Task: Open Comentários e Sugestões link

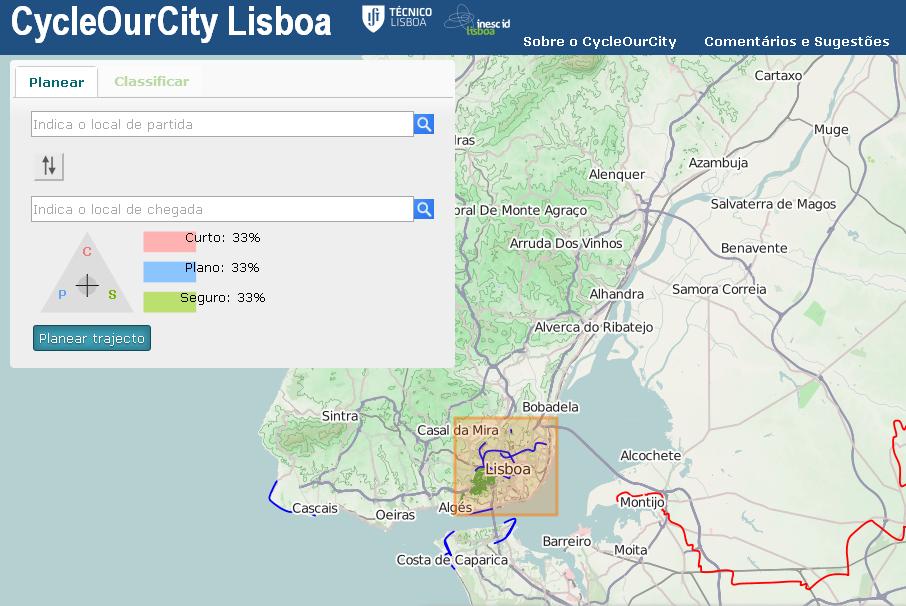Action: pos(796,41)
